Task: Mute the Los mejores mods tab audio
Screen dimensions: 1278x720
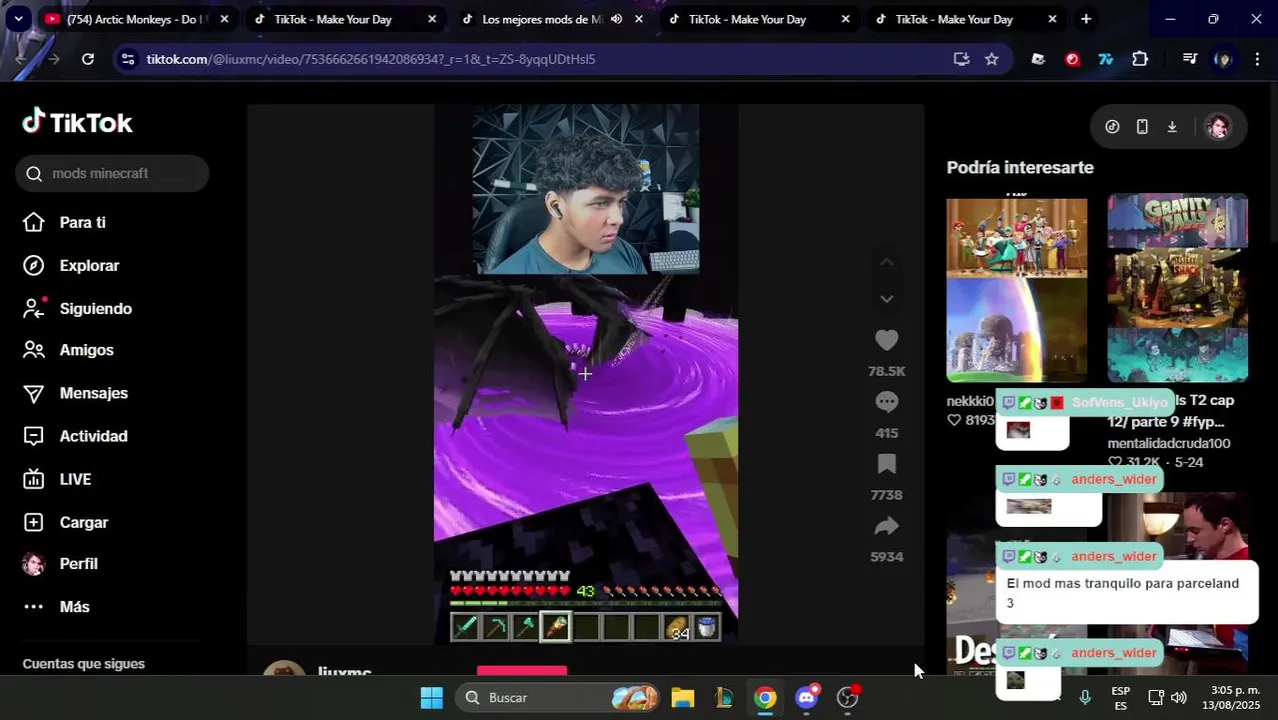Action: pos(616,19)
